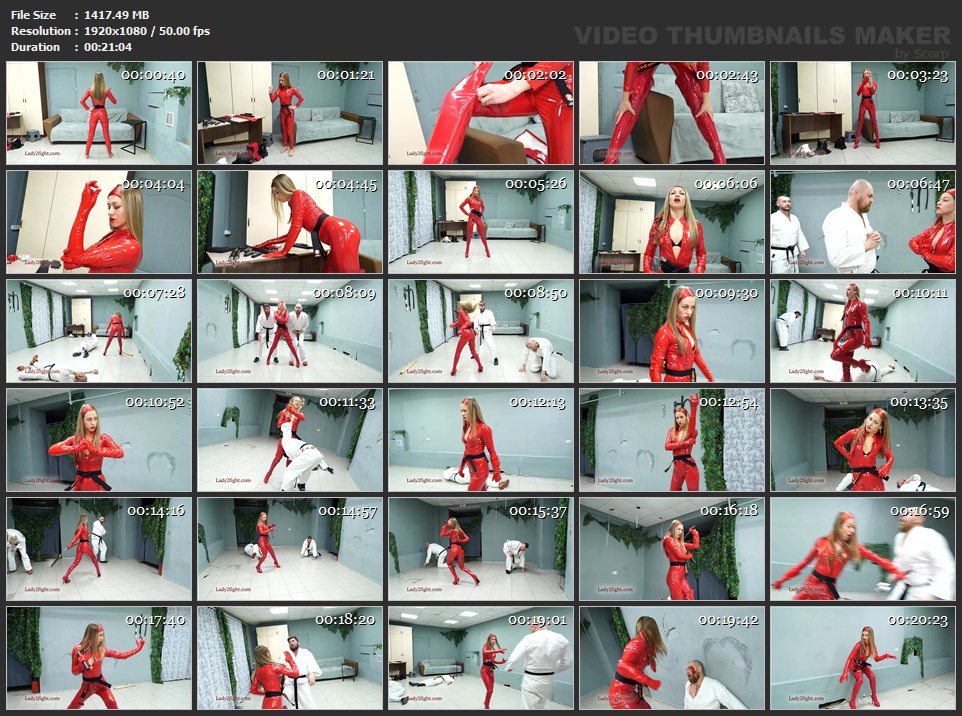
Task: Open the 00:02:43 thumbnail
Action: point(672,113)
